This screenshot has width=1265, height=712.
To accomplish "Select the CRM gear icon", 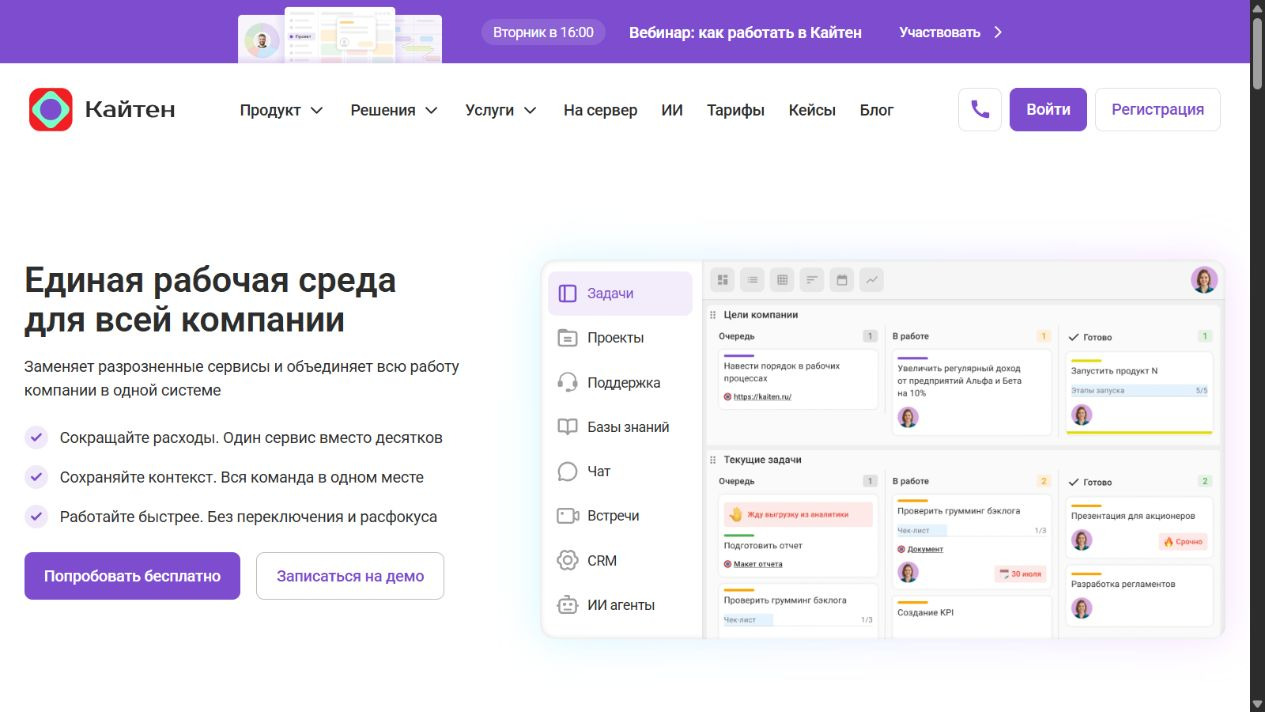I will [x=568, y=560].
